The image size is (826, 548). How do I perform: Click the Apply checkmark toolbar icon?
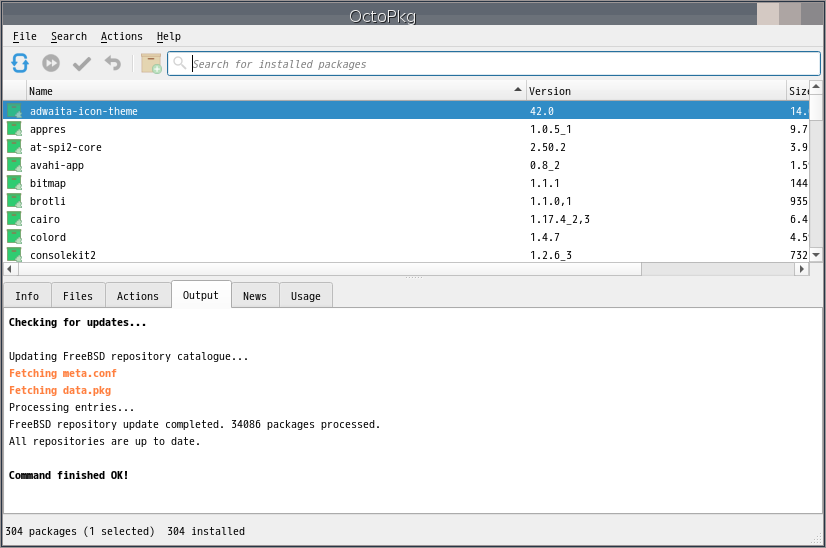[x=82, y=64]
